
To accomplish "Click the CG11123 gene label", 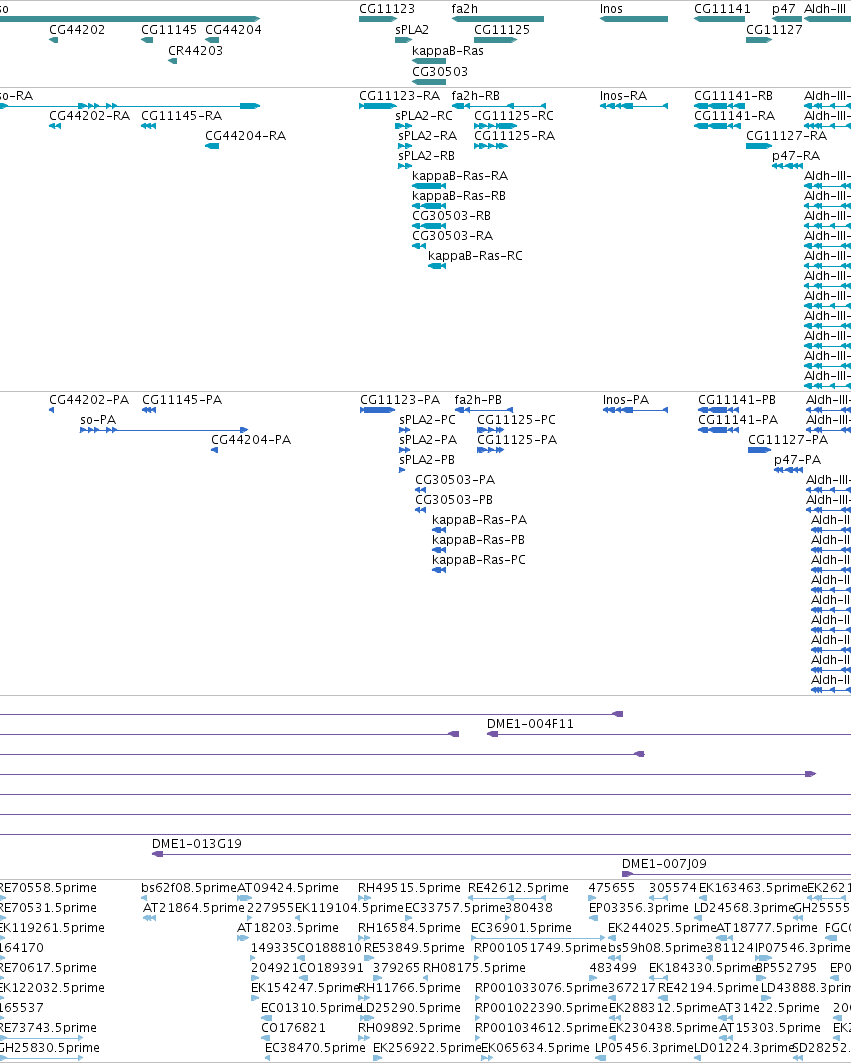I will click(x=387, y=9).
